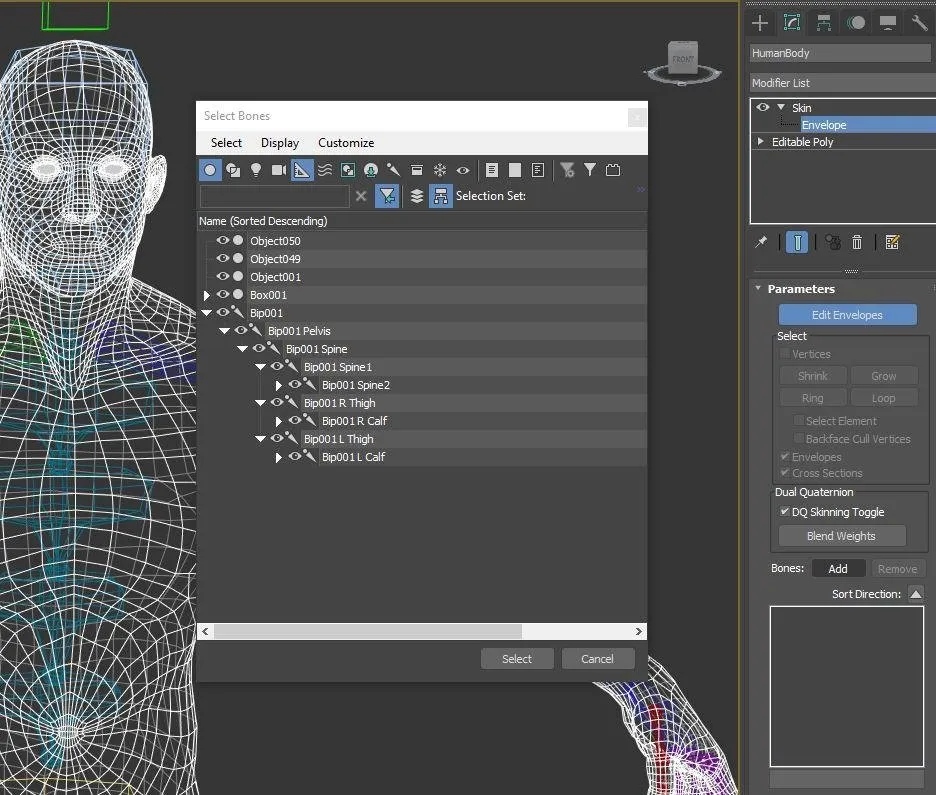Image resolution: width=936 pixels, height=795 pixels.
Task: Switch to sort by hierarchy icon
Action: [x=441, y=196]
